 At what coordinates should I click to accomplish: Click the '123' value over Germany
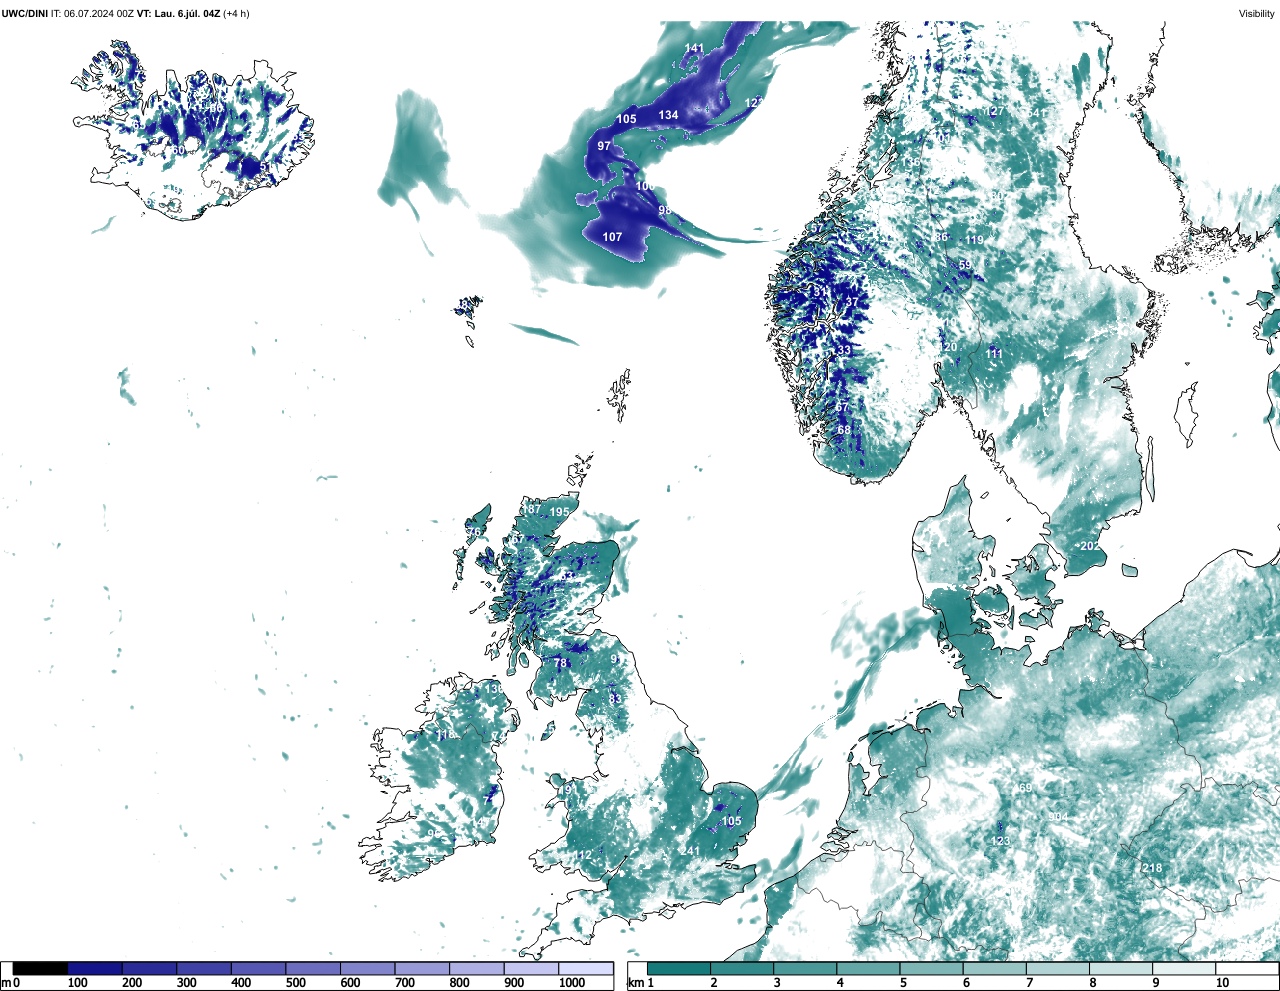[1000, 841]
